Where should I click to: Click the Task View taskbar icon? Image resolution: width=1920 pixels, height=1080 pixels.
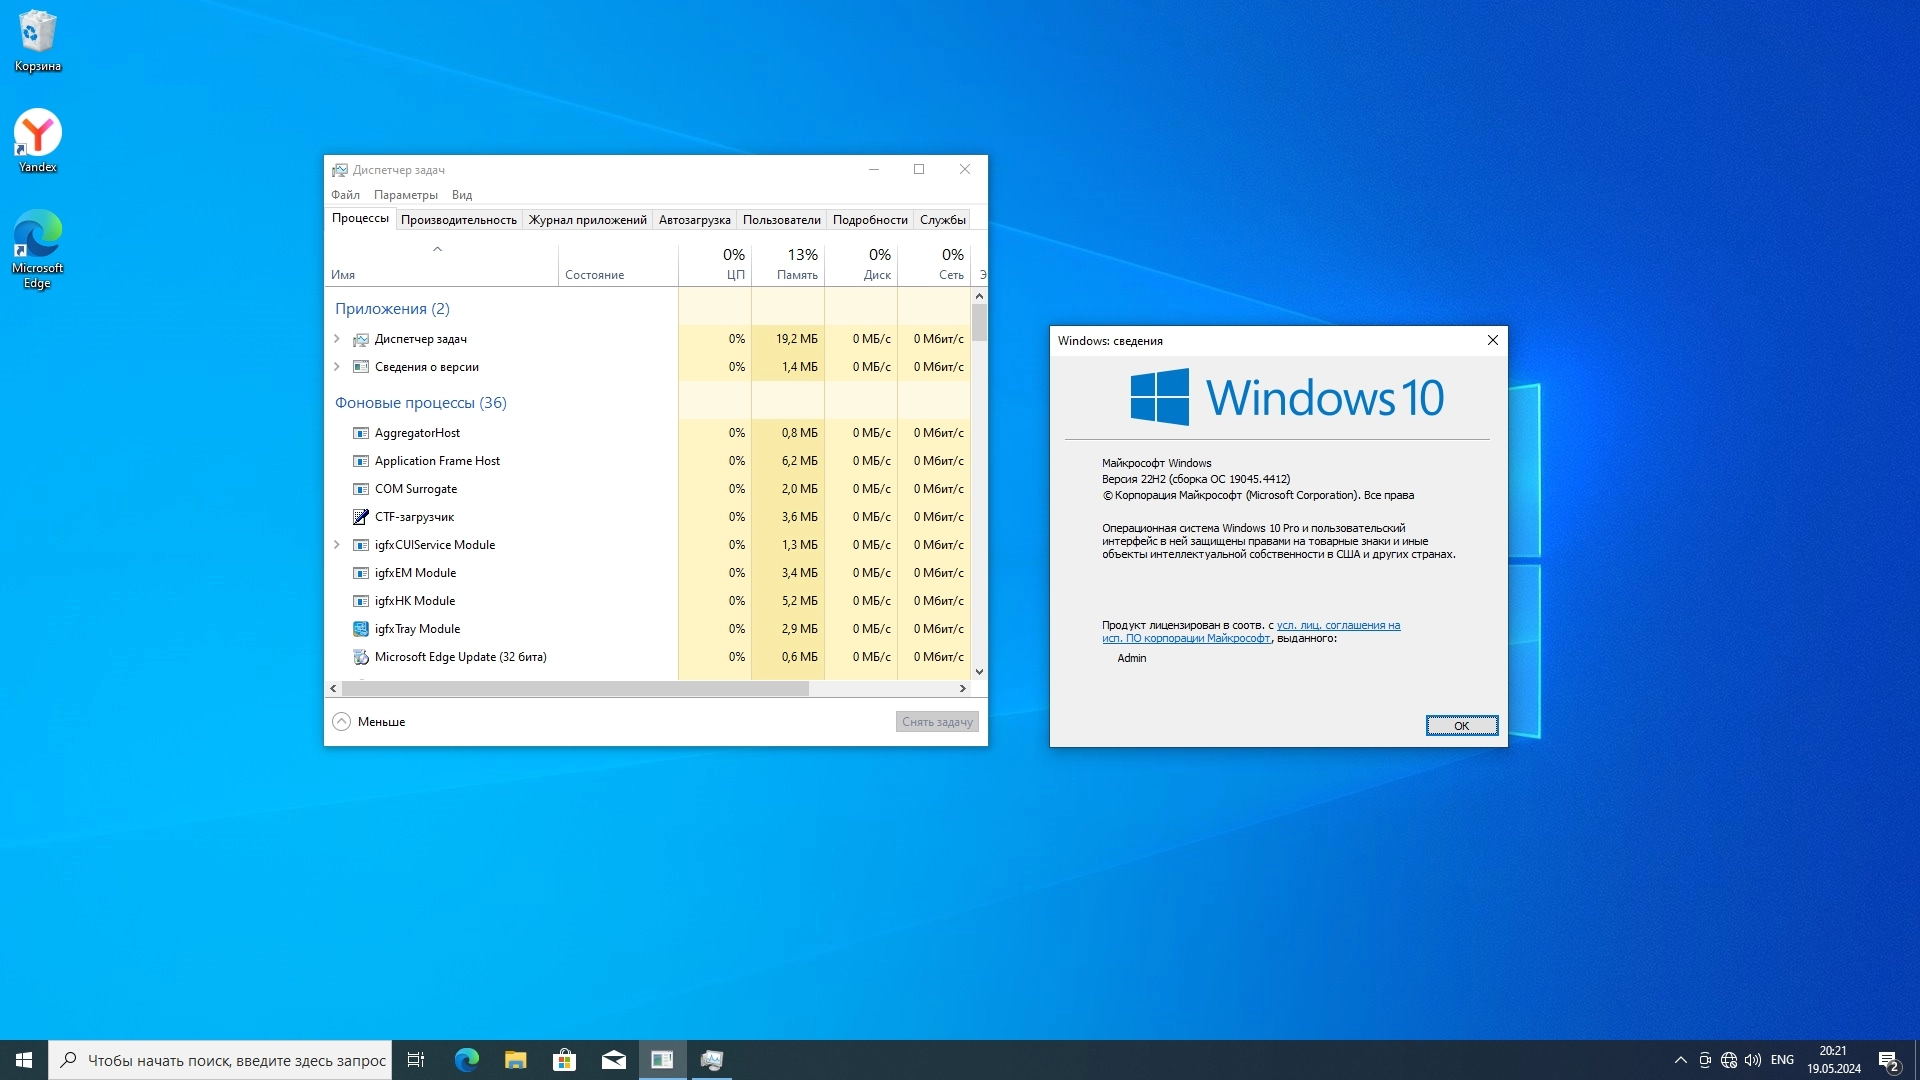pyautogui.click(x=416, y=1060)
